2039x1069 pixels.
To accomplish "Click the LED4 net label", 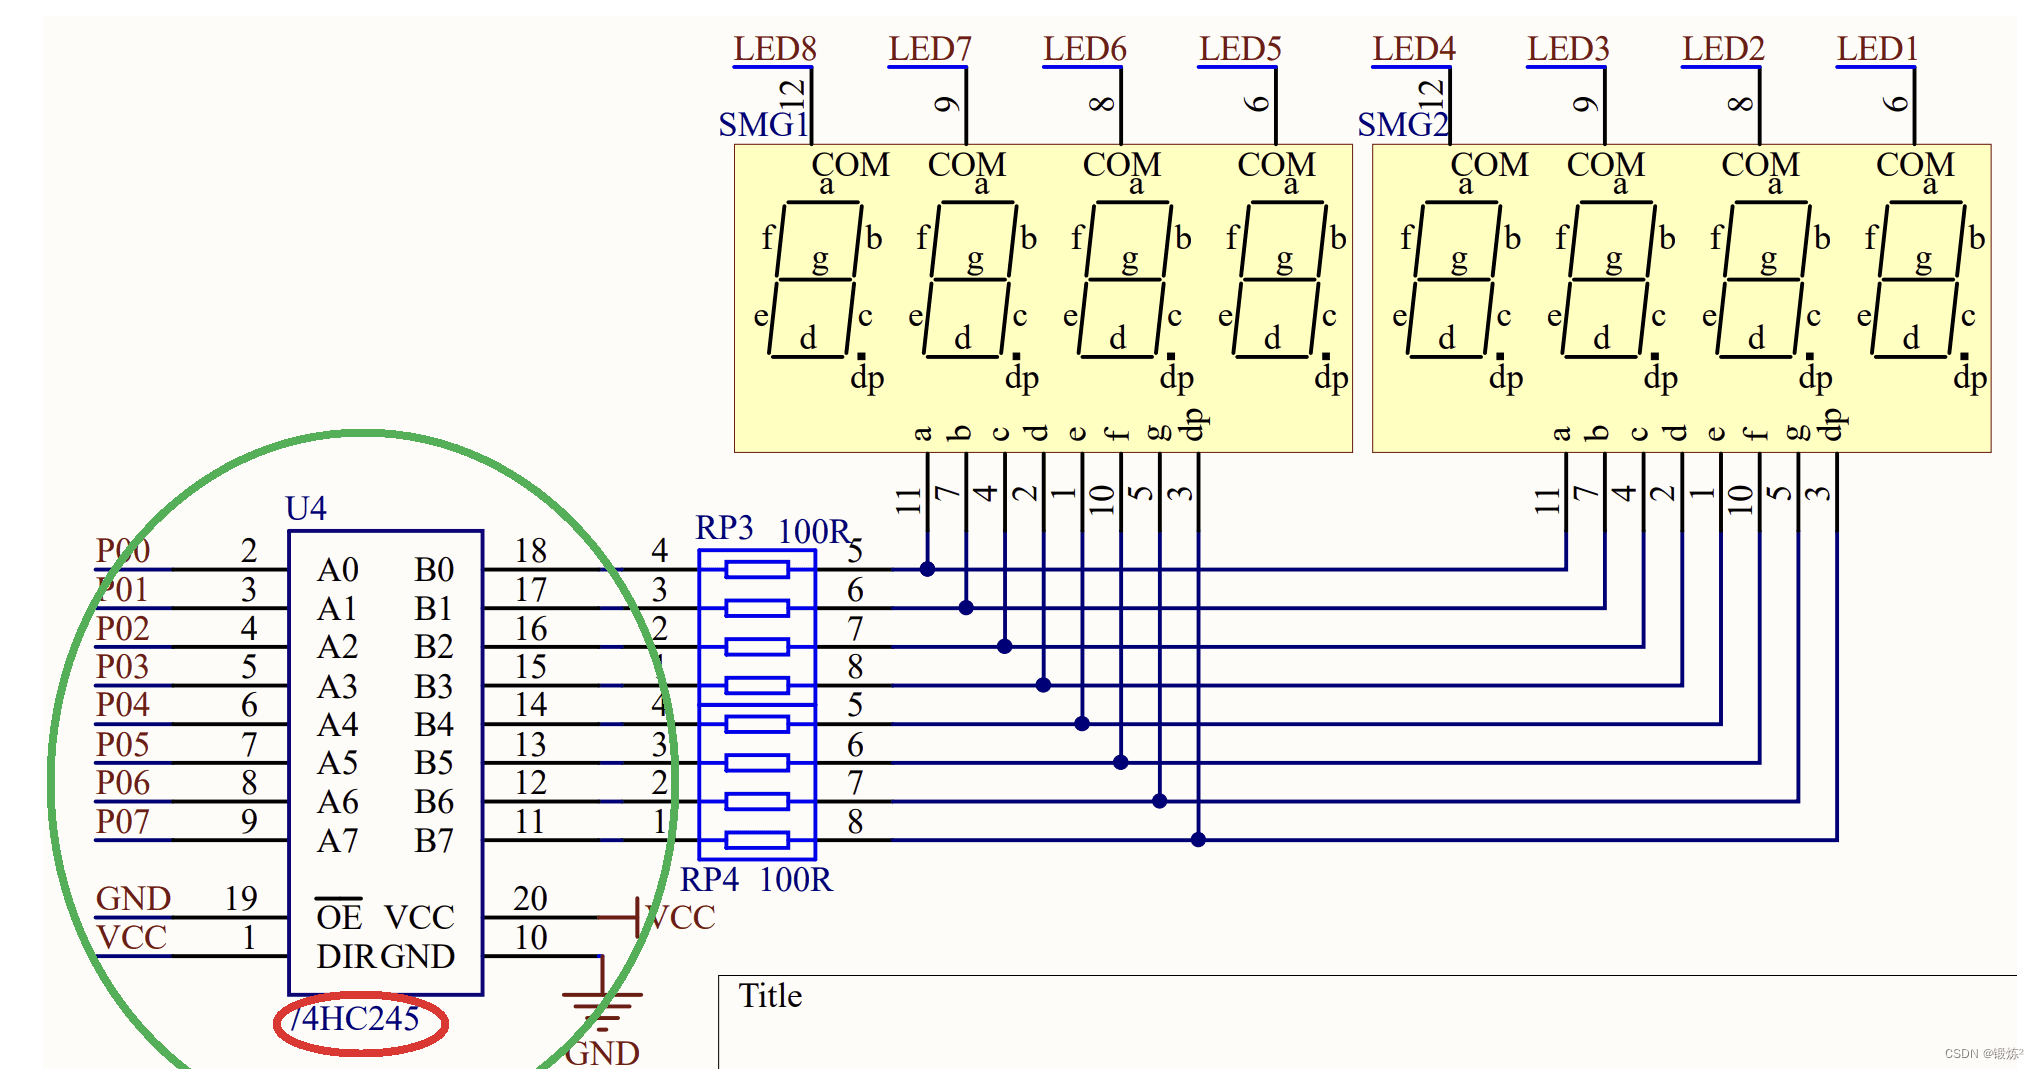I will coord(1414,48).
